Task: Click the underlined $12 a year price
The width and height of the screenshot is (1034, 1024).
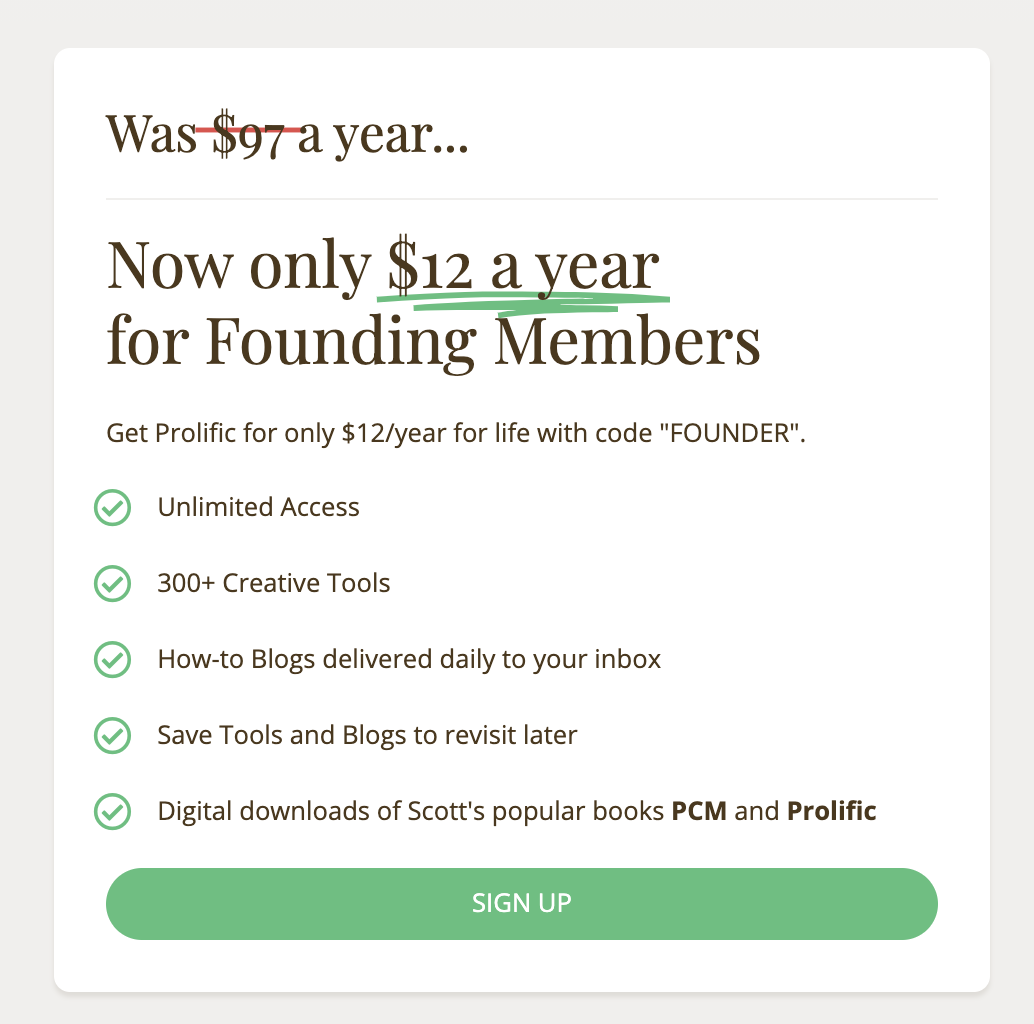Action: point(523,266)
